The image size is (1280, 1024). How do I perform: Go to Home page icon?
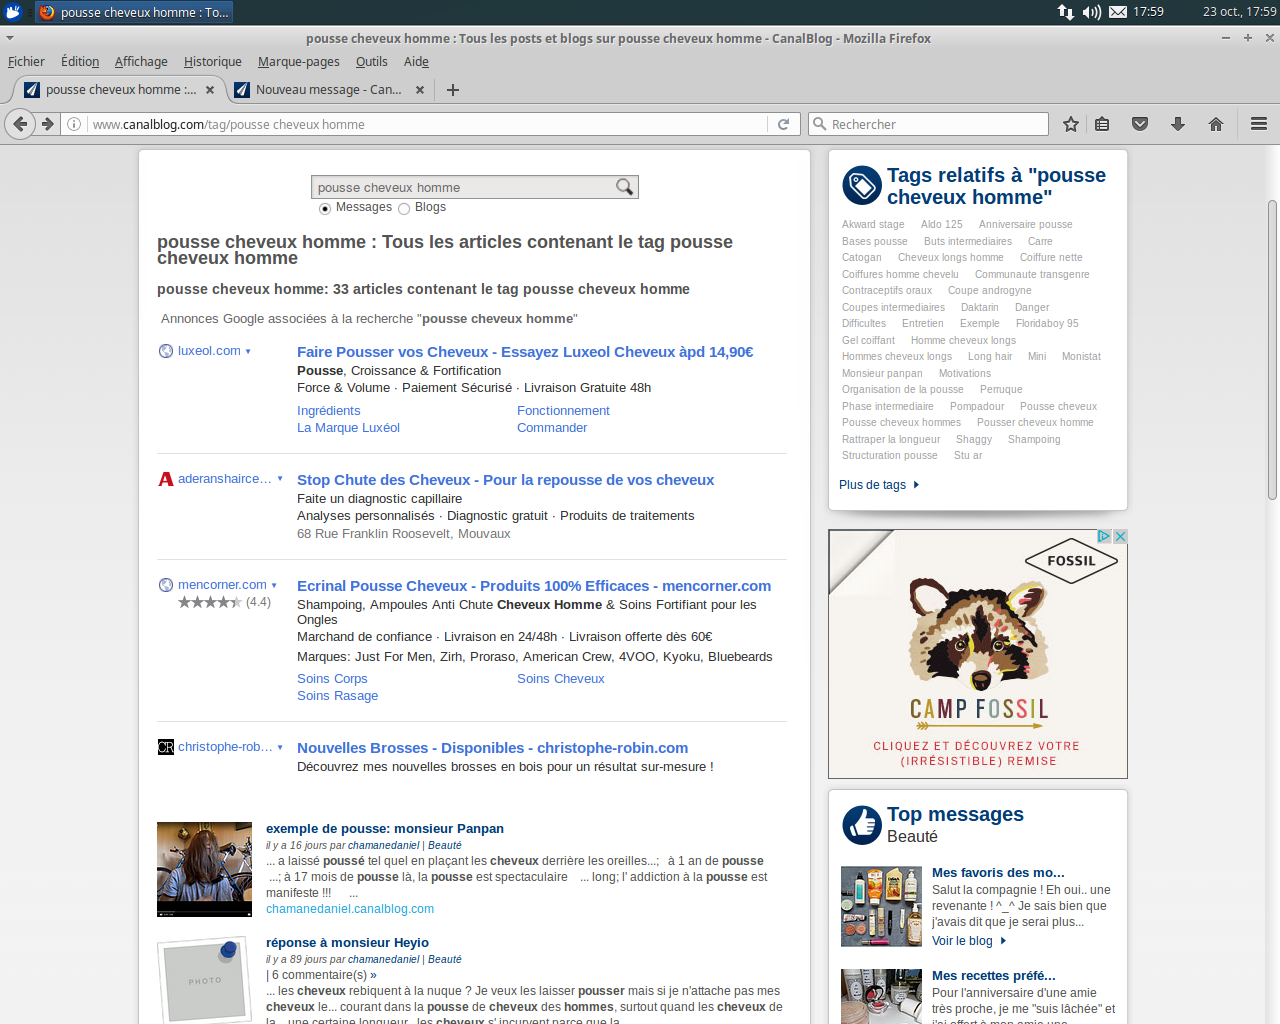(1216, 124)
